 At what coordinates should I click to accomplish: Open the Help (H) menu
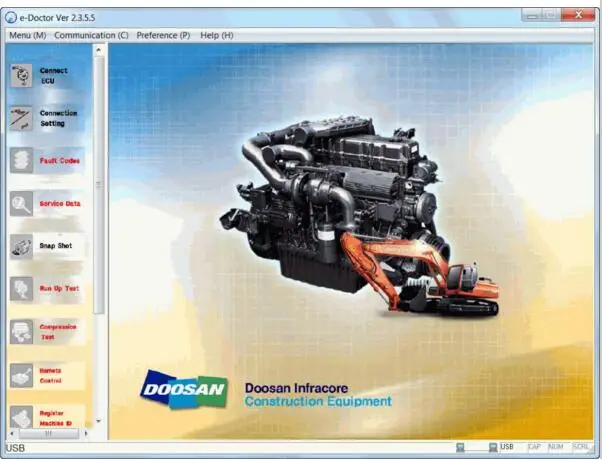pyautogui.click(x=217, y=35)
